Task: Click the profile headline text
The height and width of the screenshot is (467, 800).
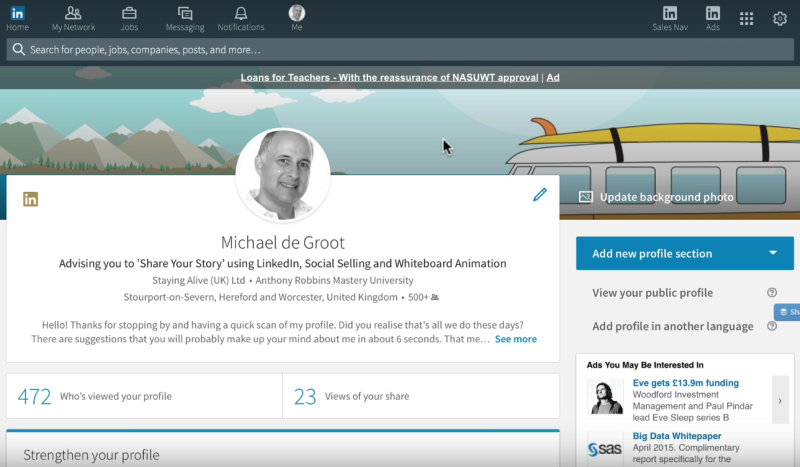Action: tap(283, 263)
